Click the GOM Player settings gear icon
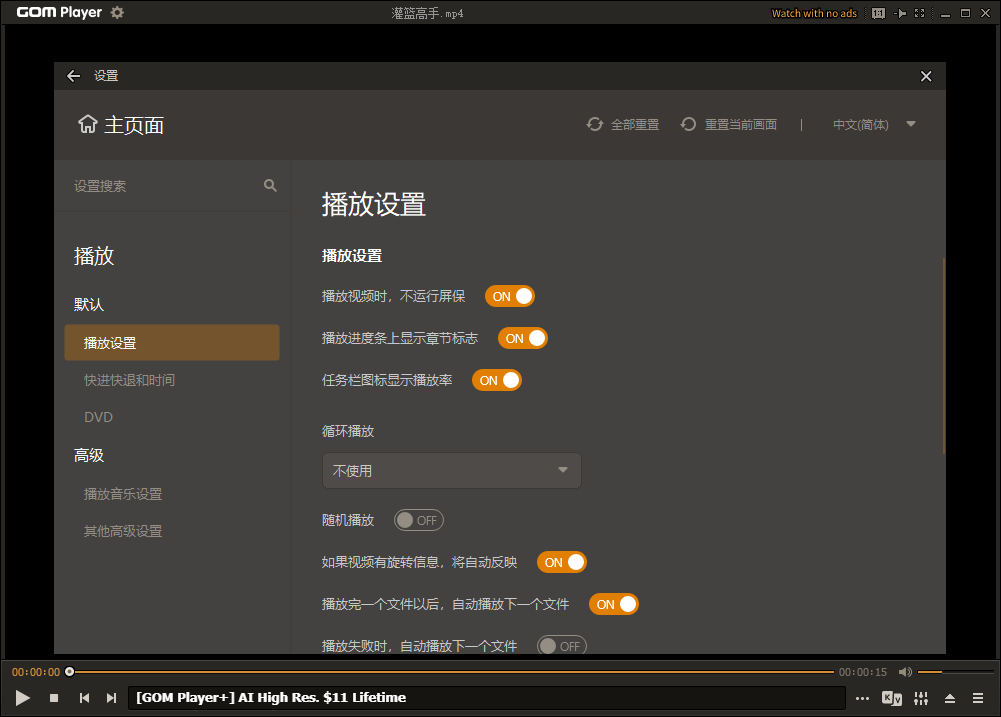This screenshot has height=717, width=1001. 115,13
